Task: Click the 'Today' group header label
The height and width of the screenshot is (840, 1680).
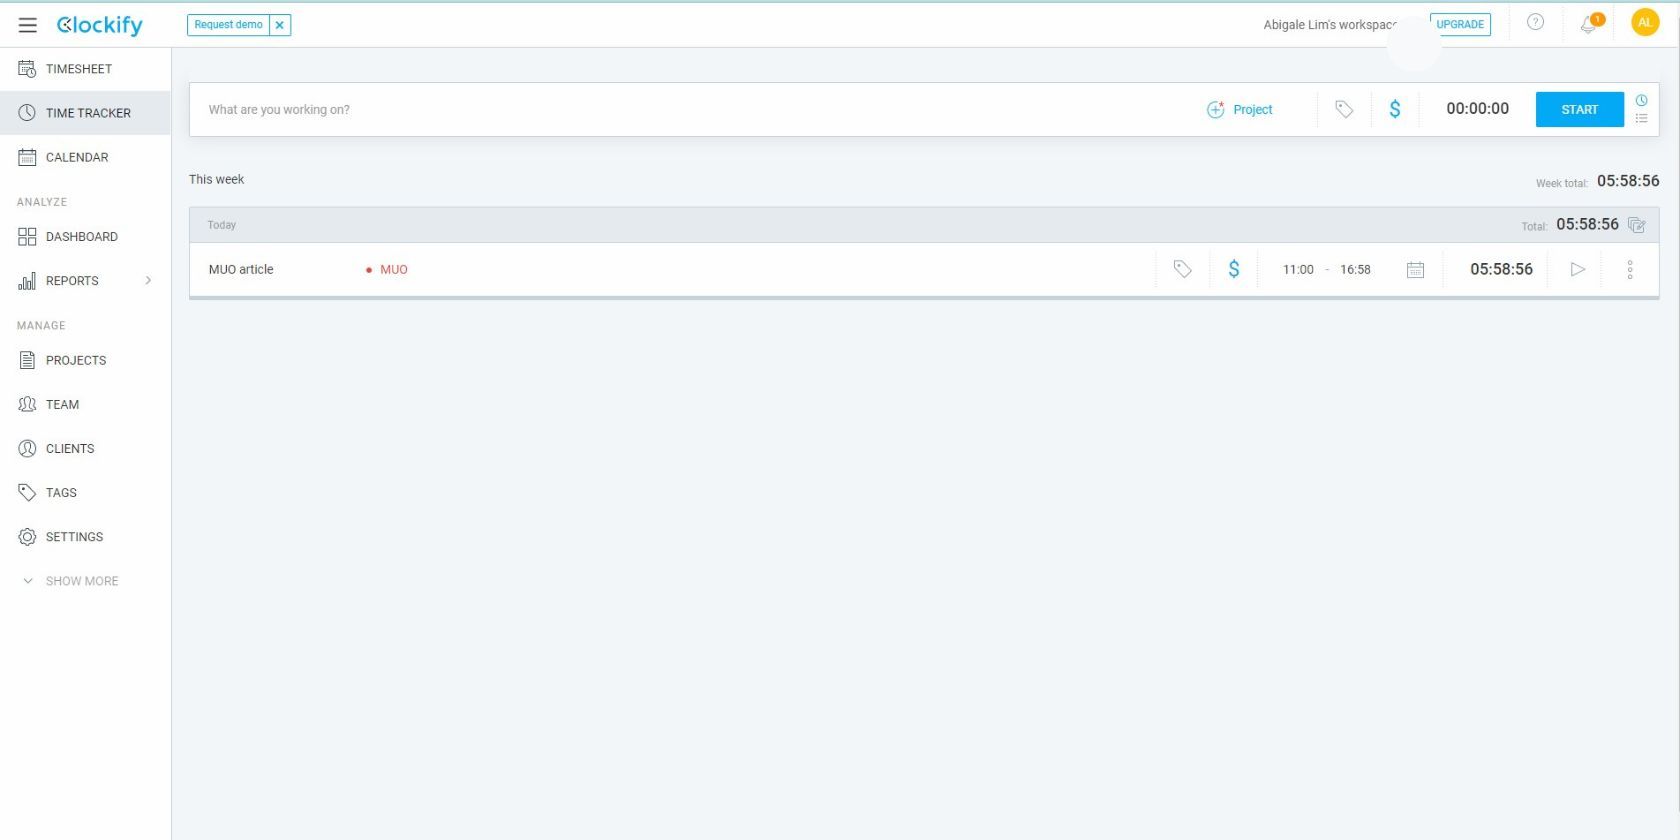Action: click(x=222, y=225)
